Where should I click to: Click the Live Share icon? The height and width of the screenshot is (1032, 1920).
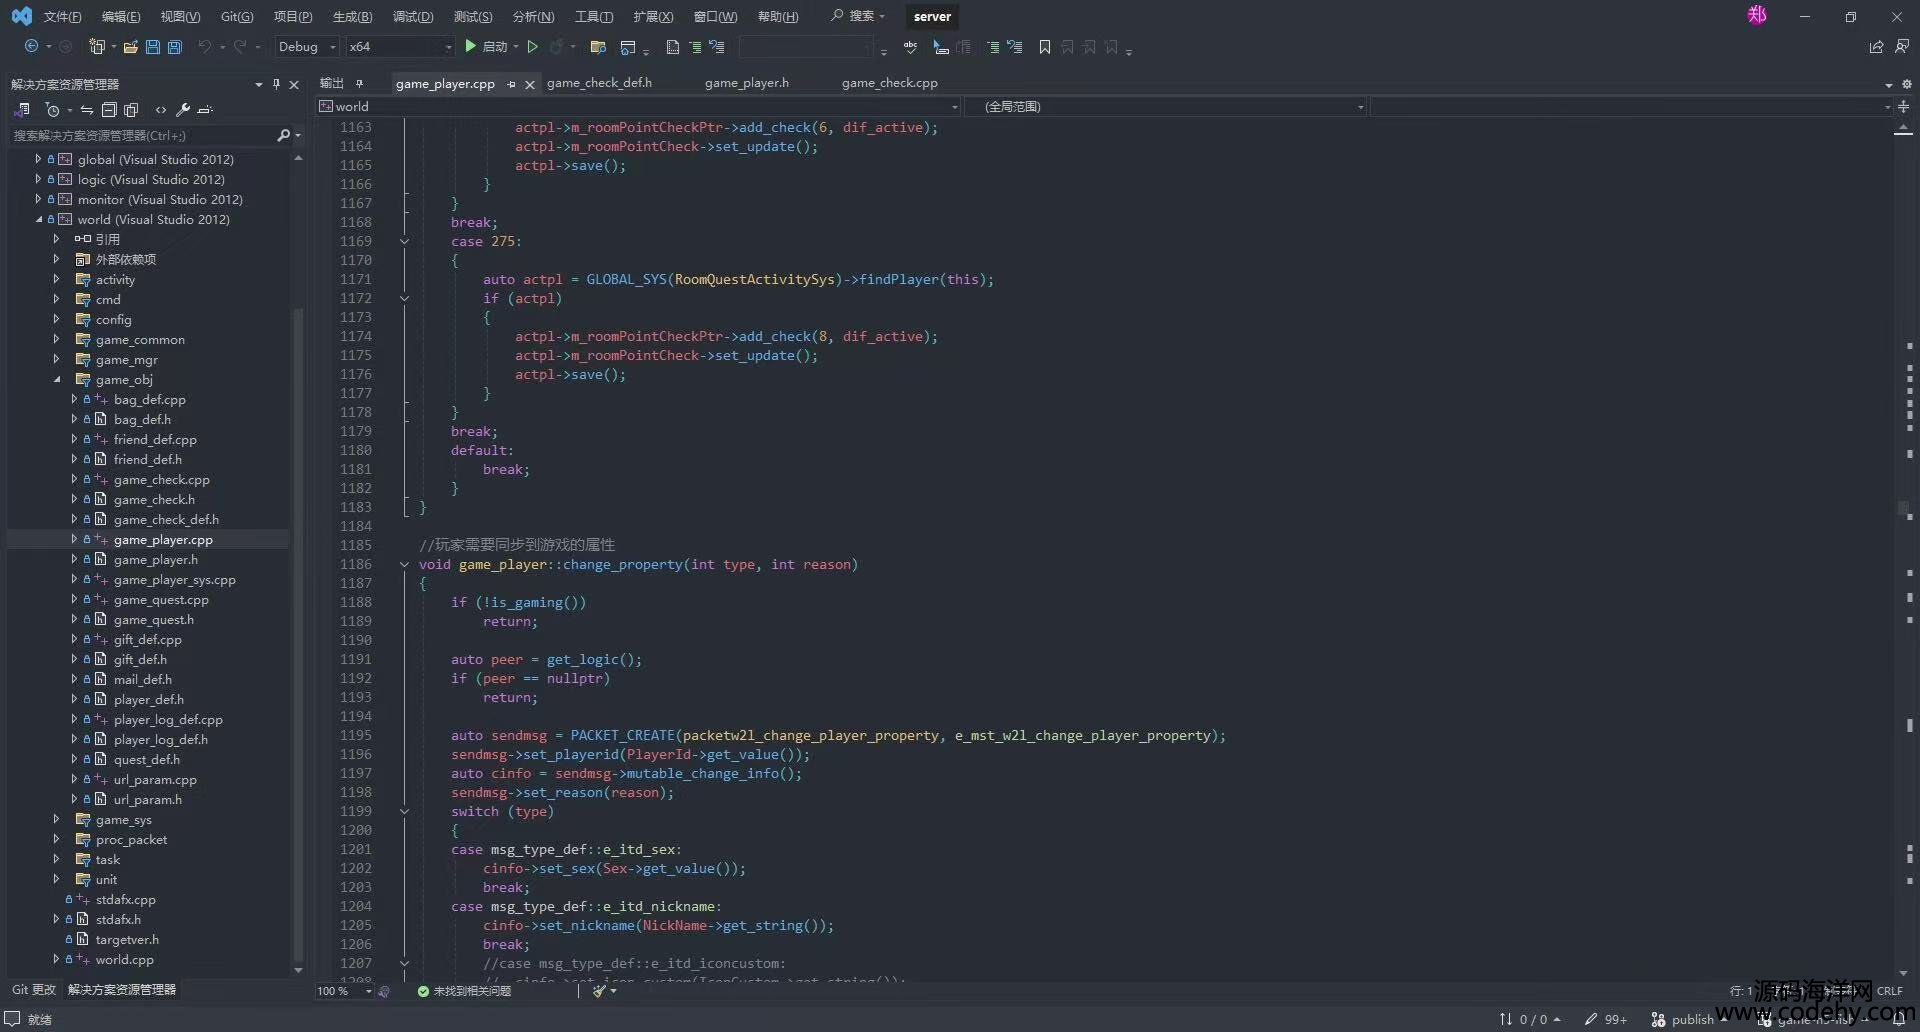tap(1876, 47)
